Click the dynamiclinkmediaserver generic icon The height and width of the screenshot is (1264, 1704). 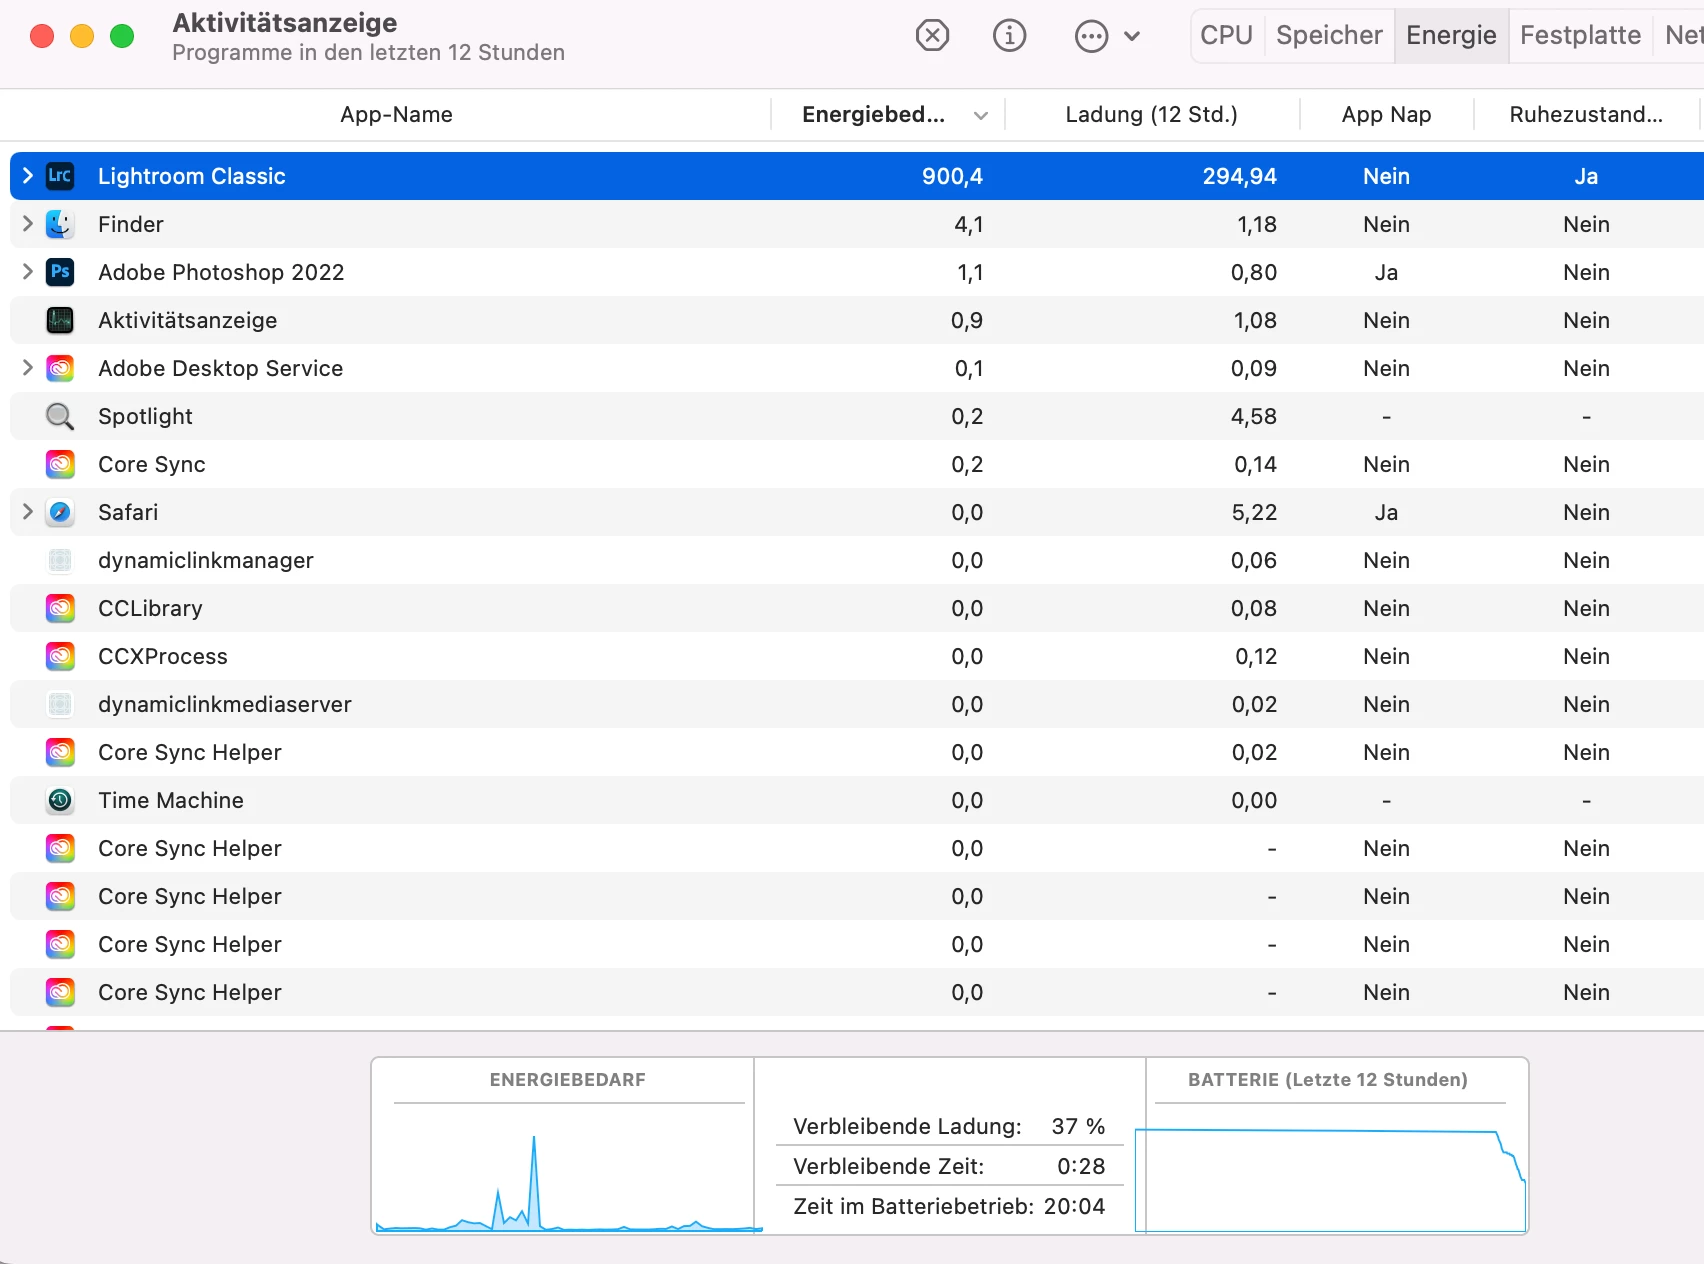click(60, 704)
